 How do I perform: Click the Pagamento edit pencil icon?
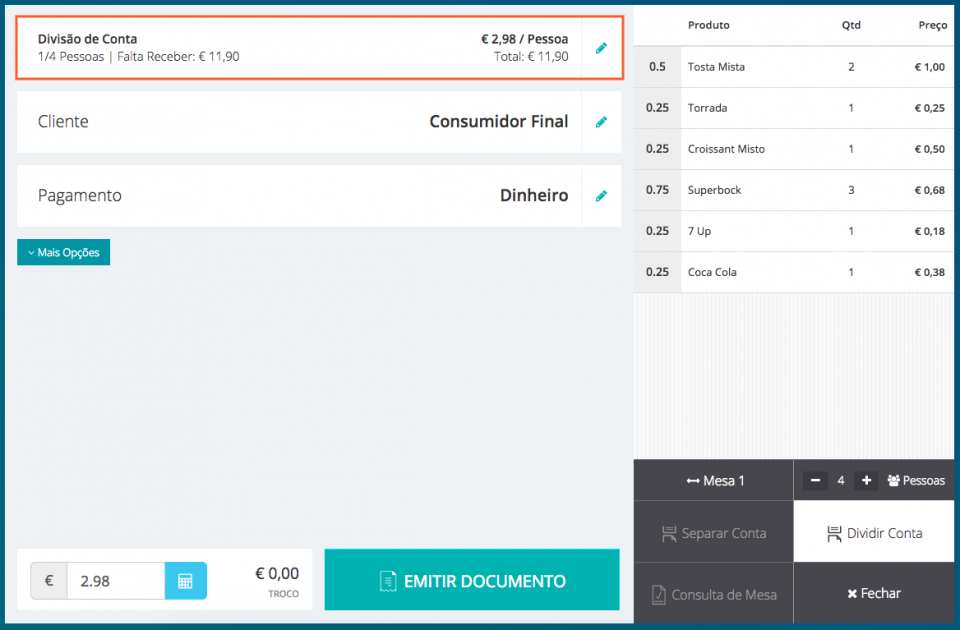[x=601, y=196]
